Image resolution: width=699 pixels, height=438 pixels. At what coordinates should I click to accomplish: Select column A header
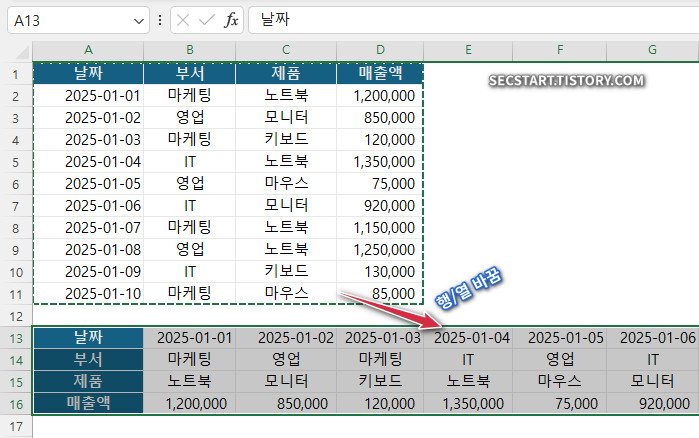pos(88,50)
